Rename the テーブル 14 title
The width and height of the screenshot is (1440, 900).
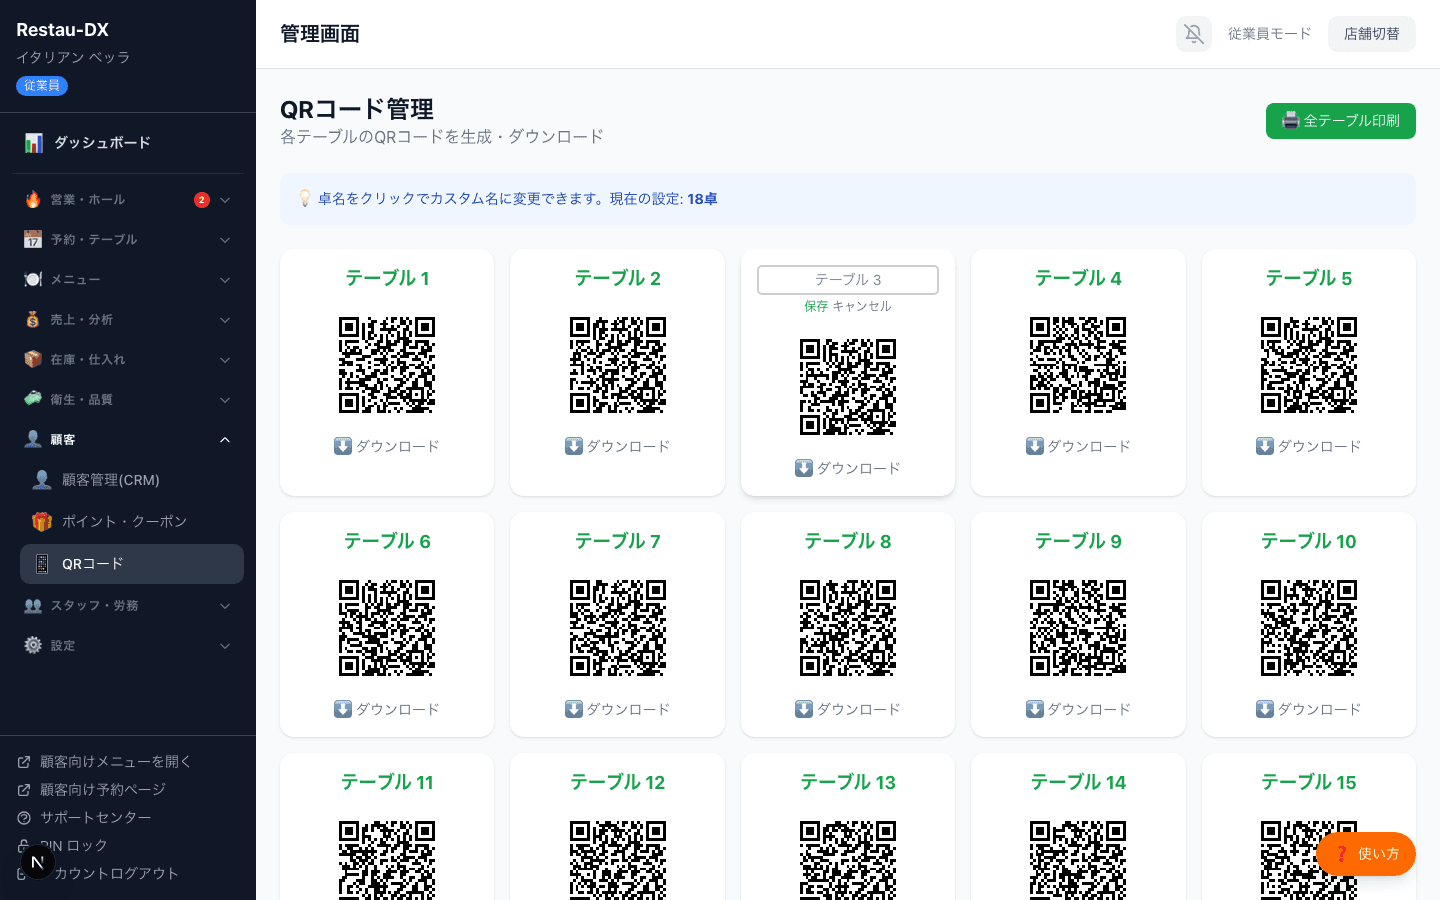(1078, 782)
